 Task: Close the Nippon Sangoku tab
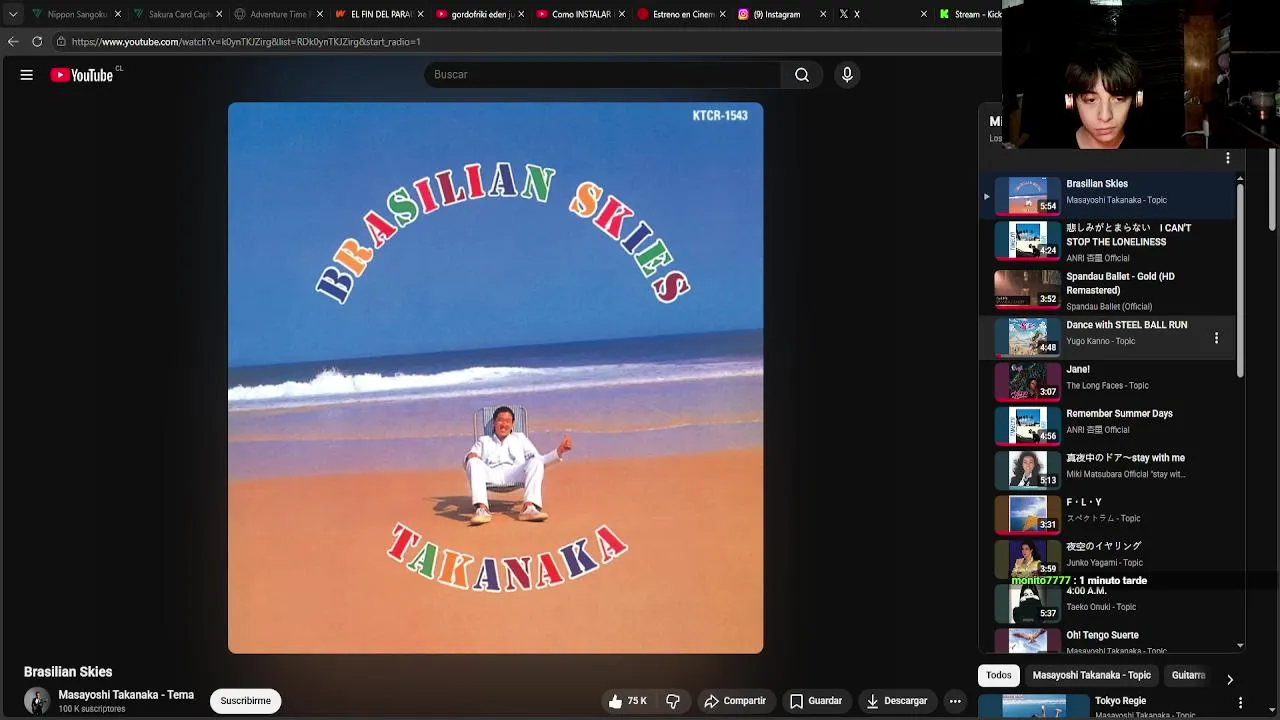[118, 14]
